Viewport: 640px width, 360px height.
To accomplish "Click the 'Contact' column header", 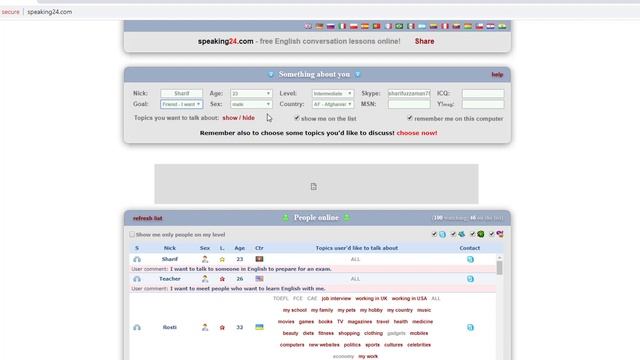I will pos(470,248).
